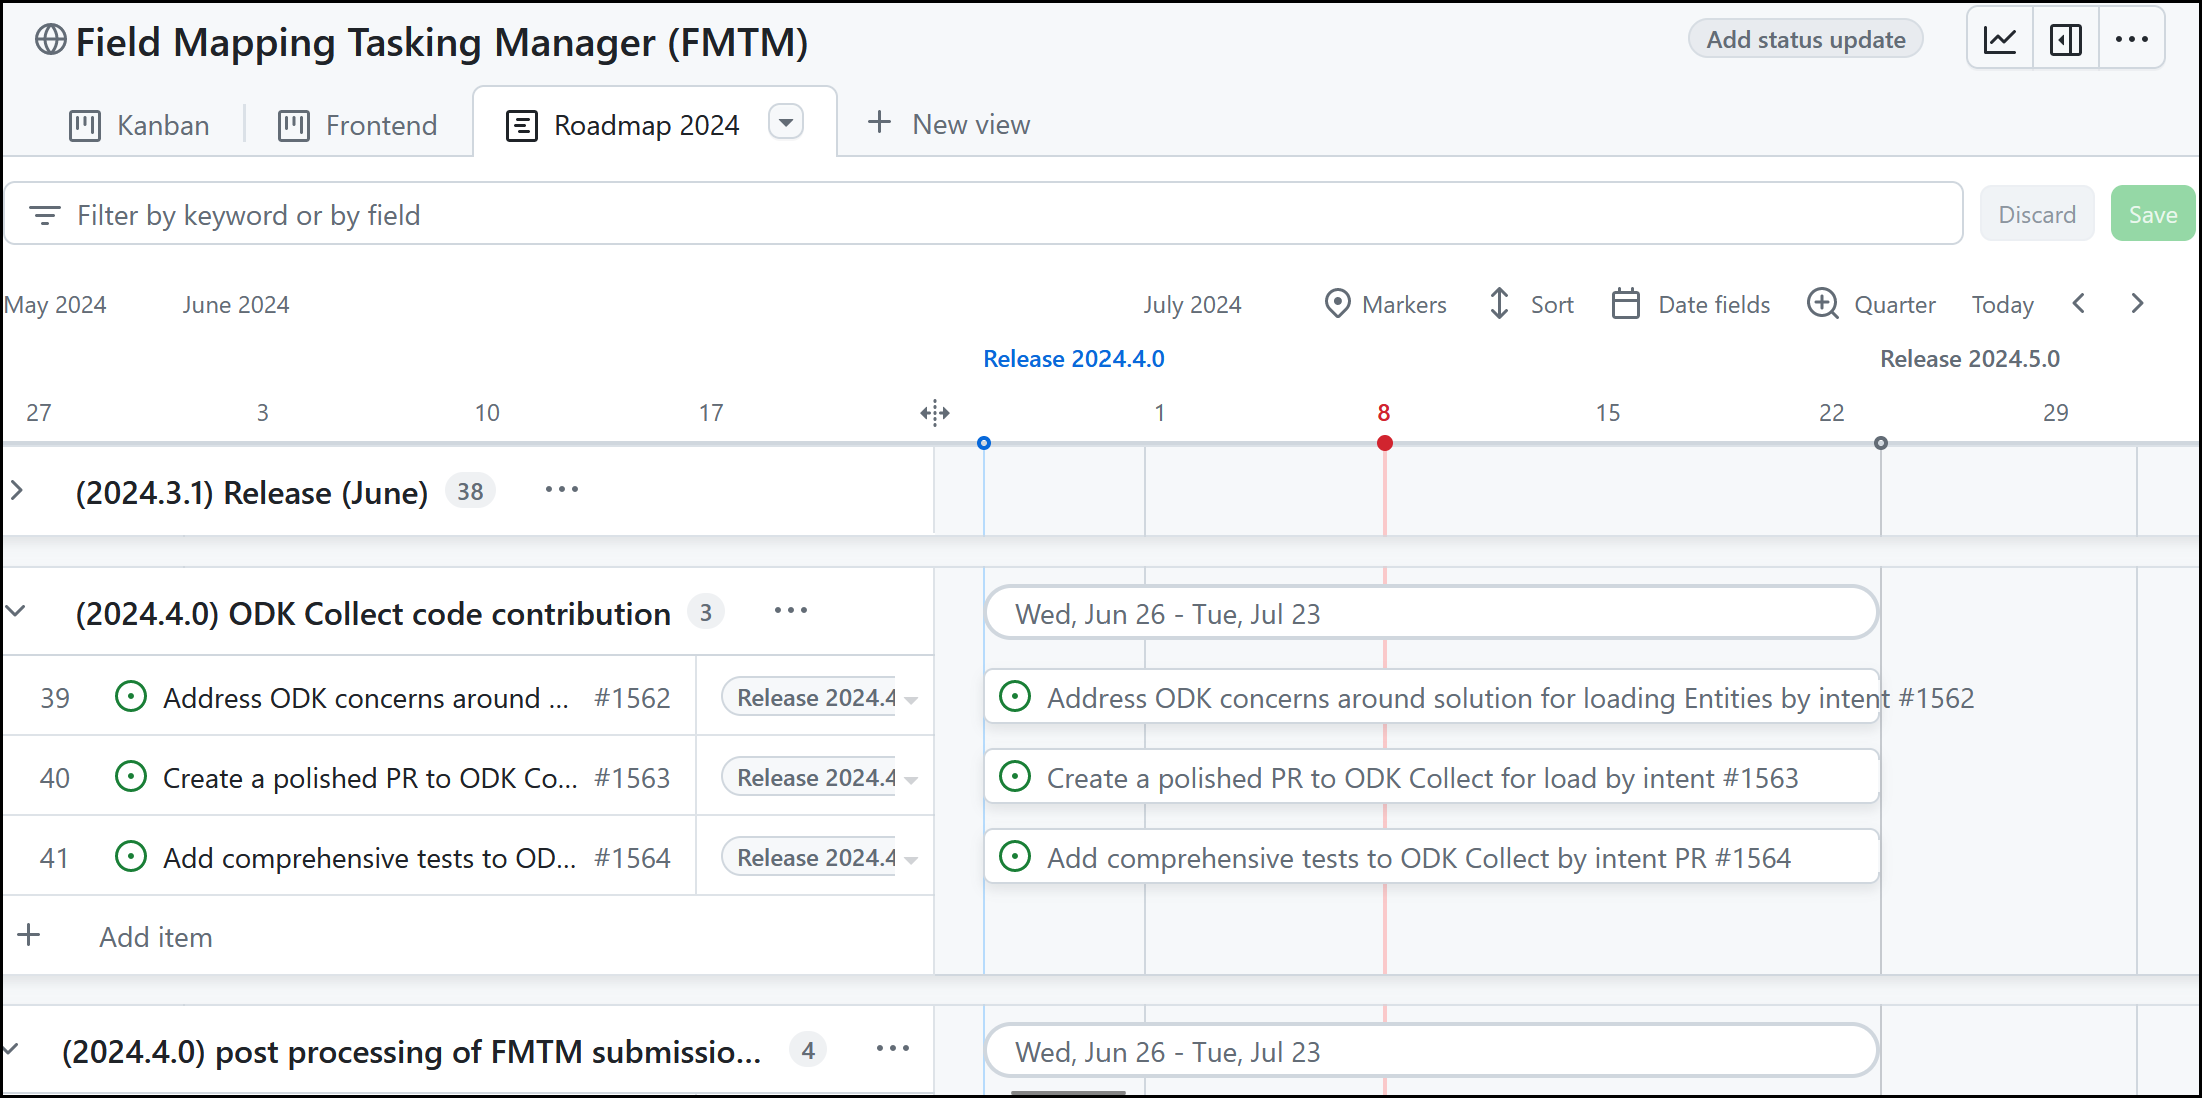This screenshot has height=1098, width=2202.
Task: Click the panel layout toggle icon
Action: (x=2066, y=41)
